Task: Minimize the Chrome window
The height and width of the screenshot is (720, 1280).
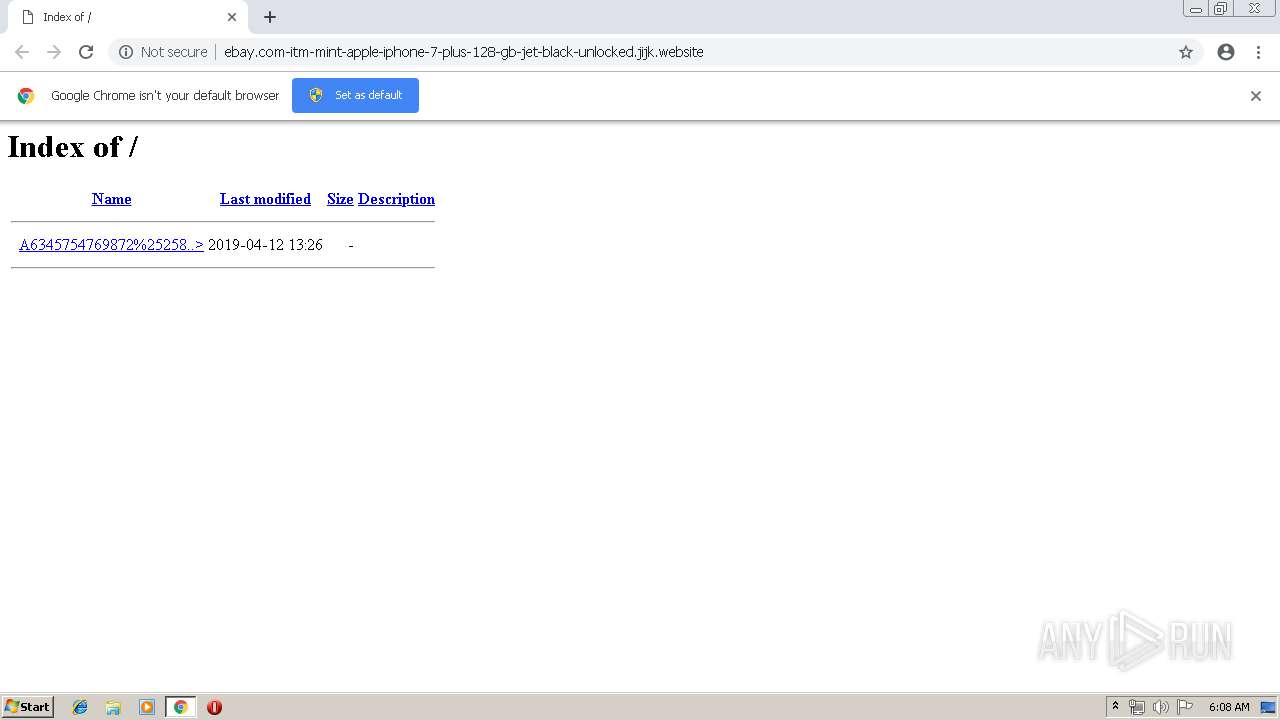Action: (1196, 8)
